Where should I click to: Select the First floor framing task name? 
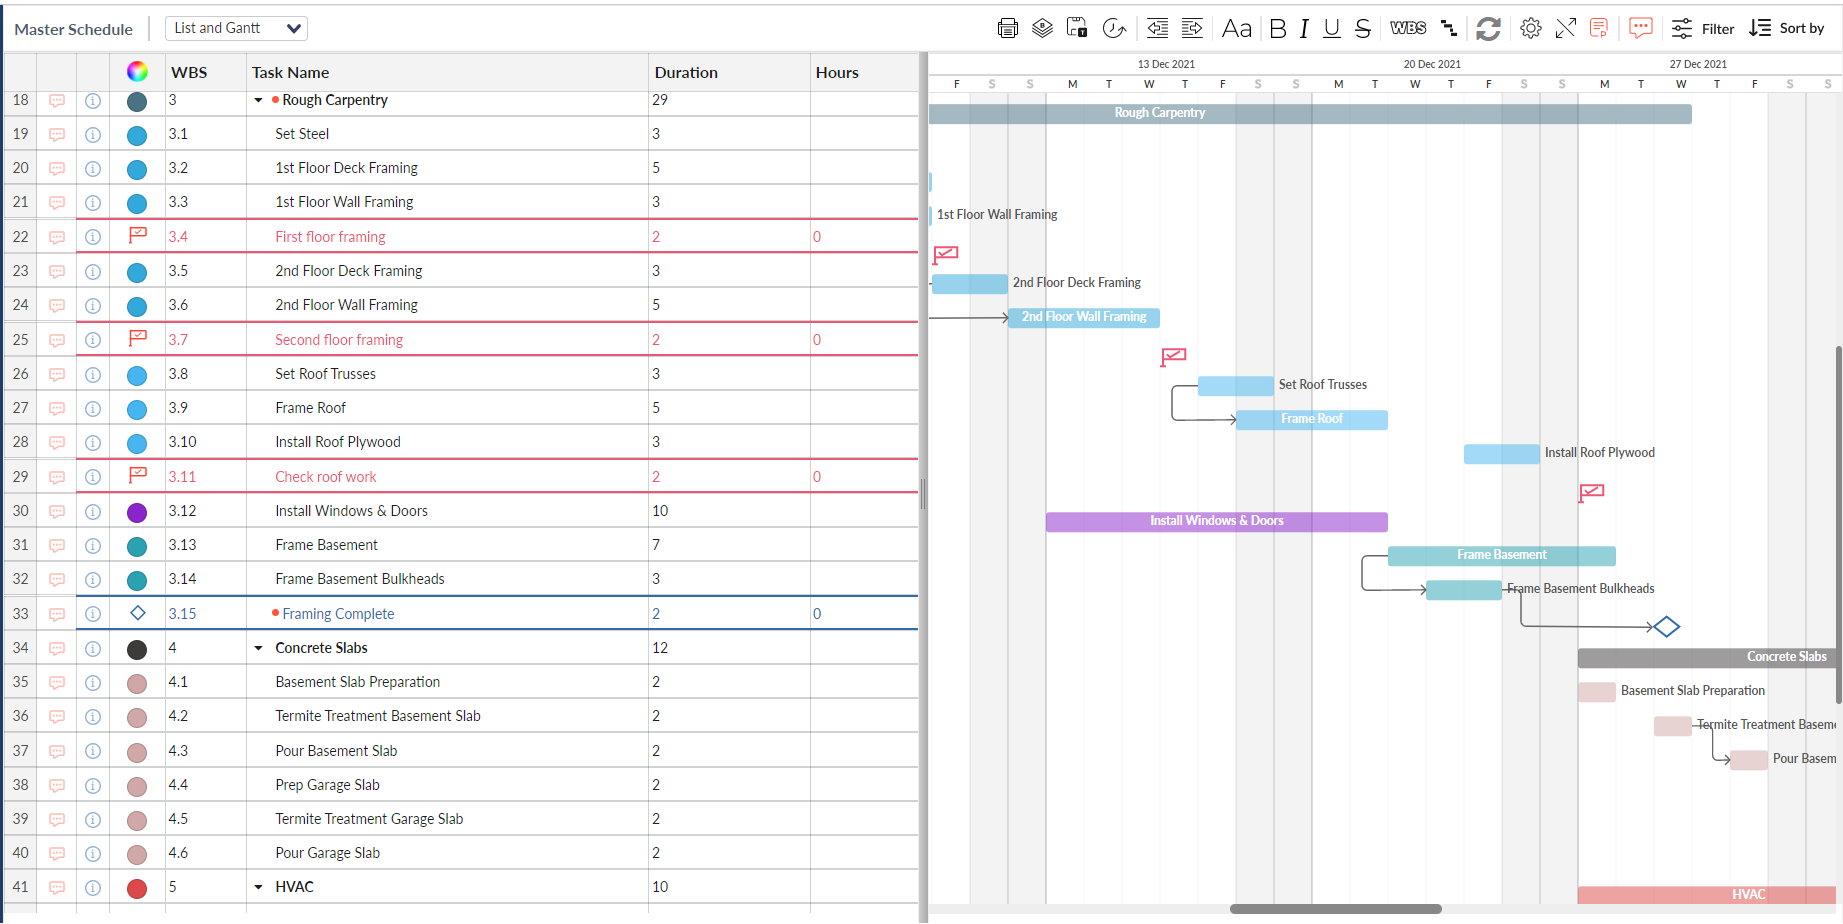330,236
